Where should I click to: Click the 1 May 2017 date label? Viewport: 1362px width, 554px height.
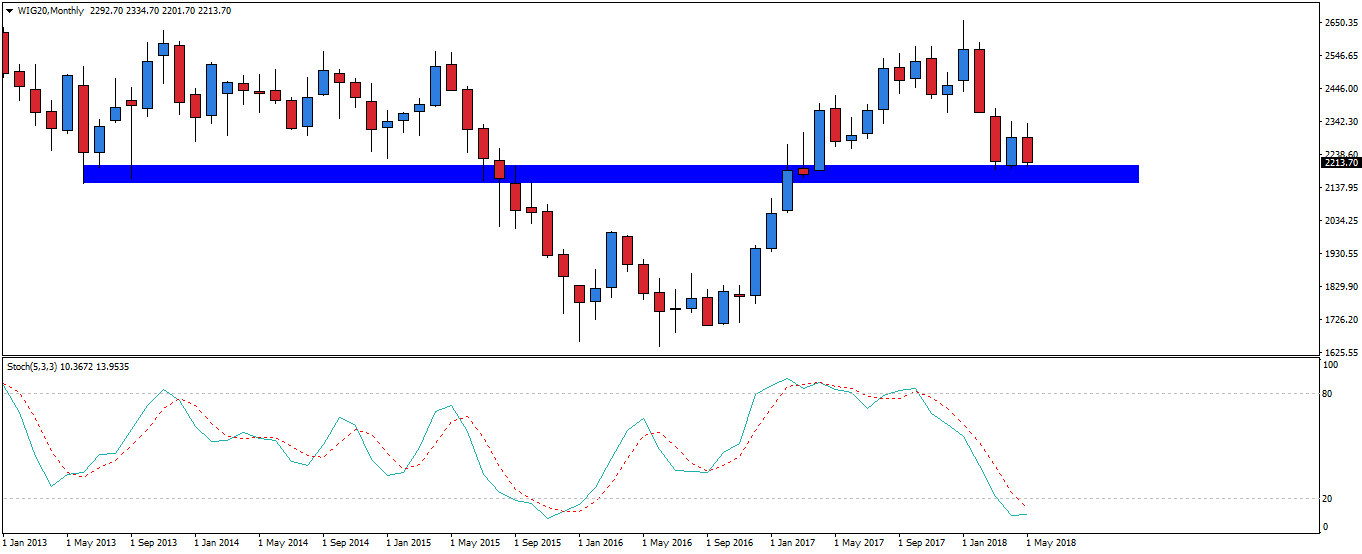pyautogui.click(x=859, y=543)
